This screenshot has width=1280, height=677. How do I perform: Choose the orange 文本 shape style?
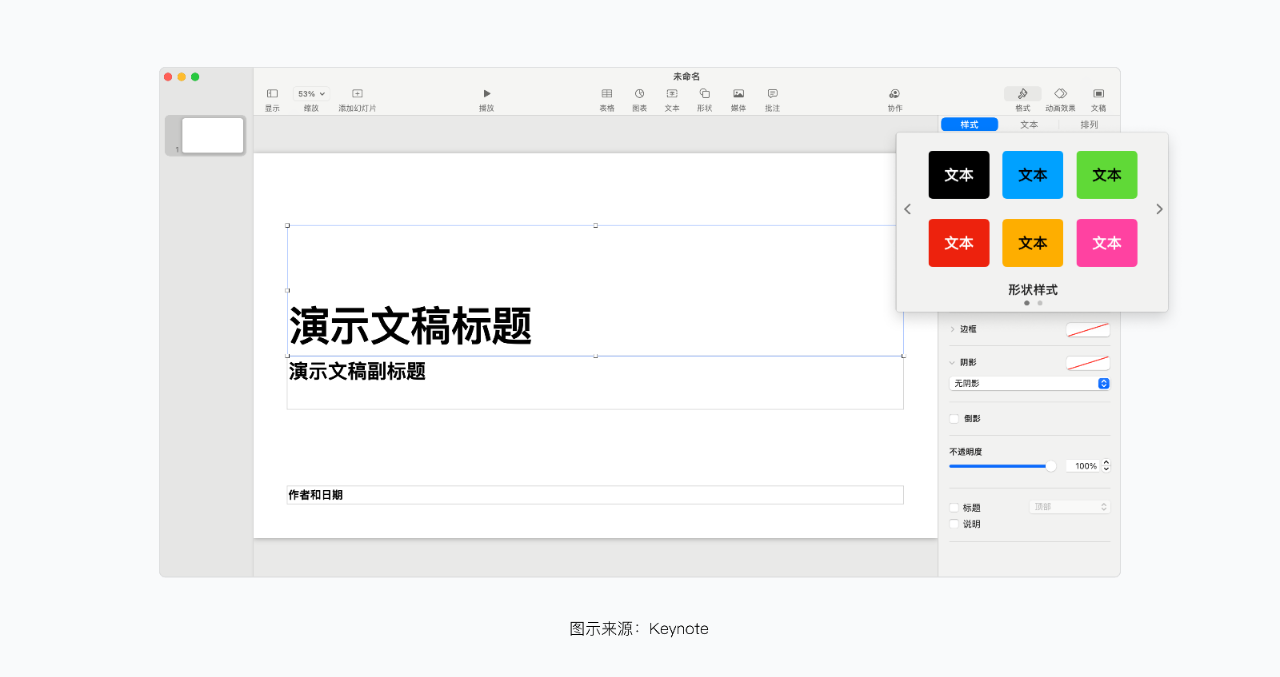[1032, 243]
